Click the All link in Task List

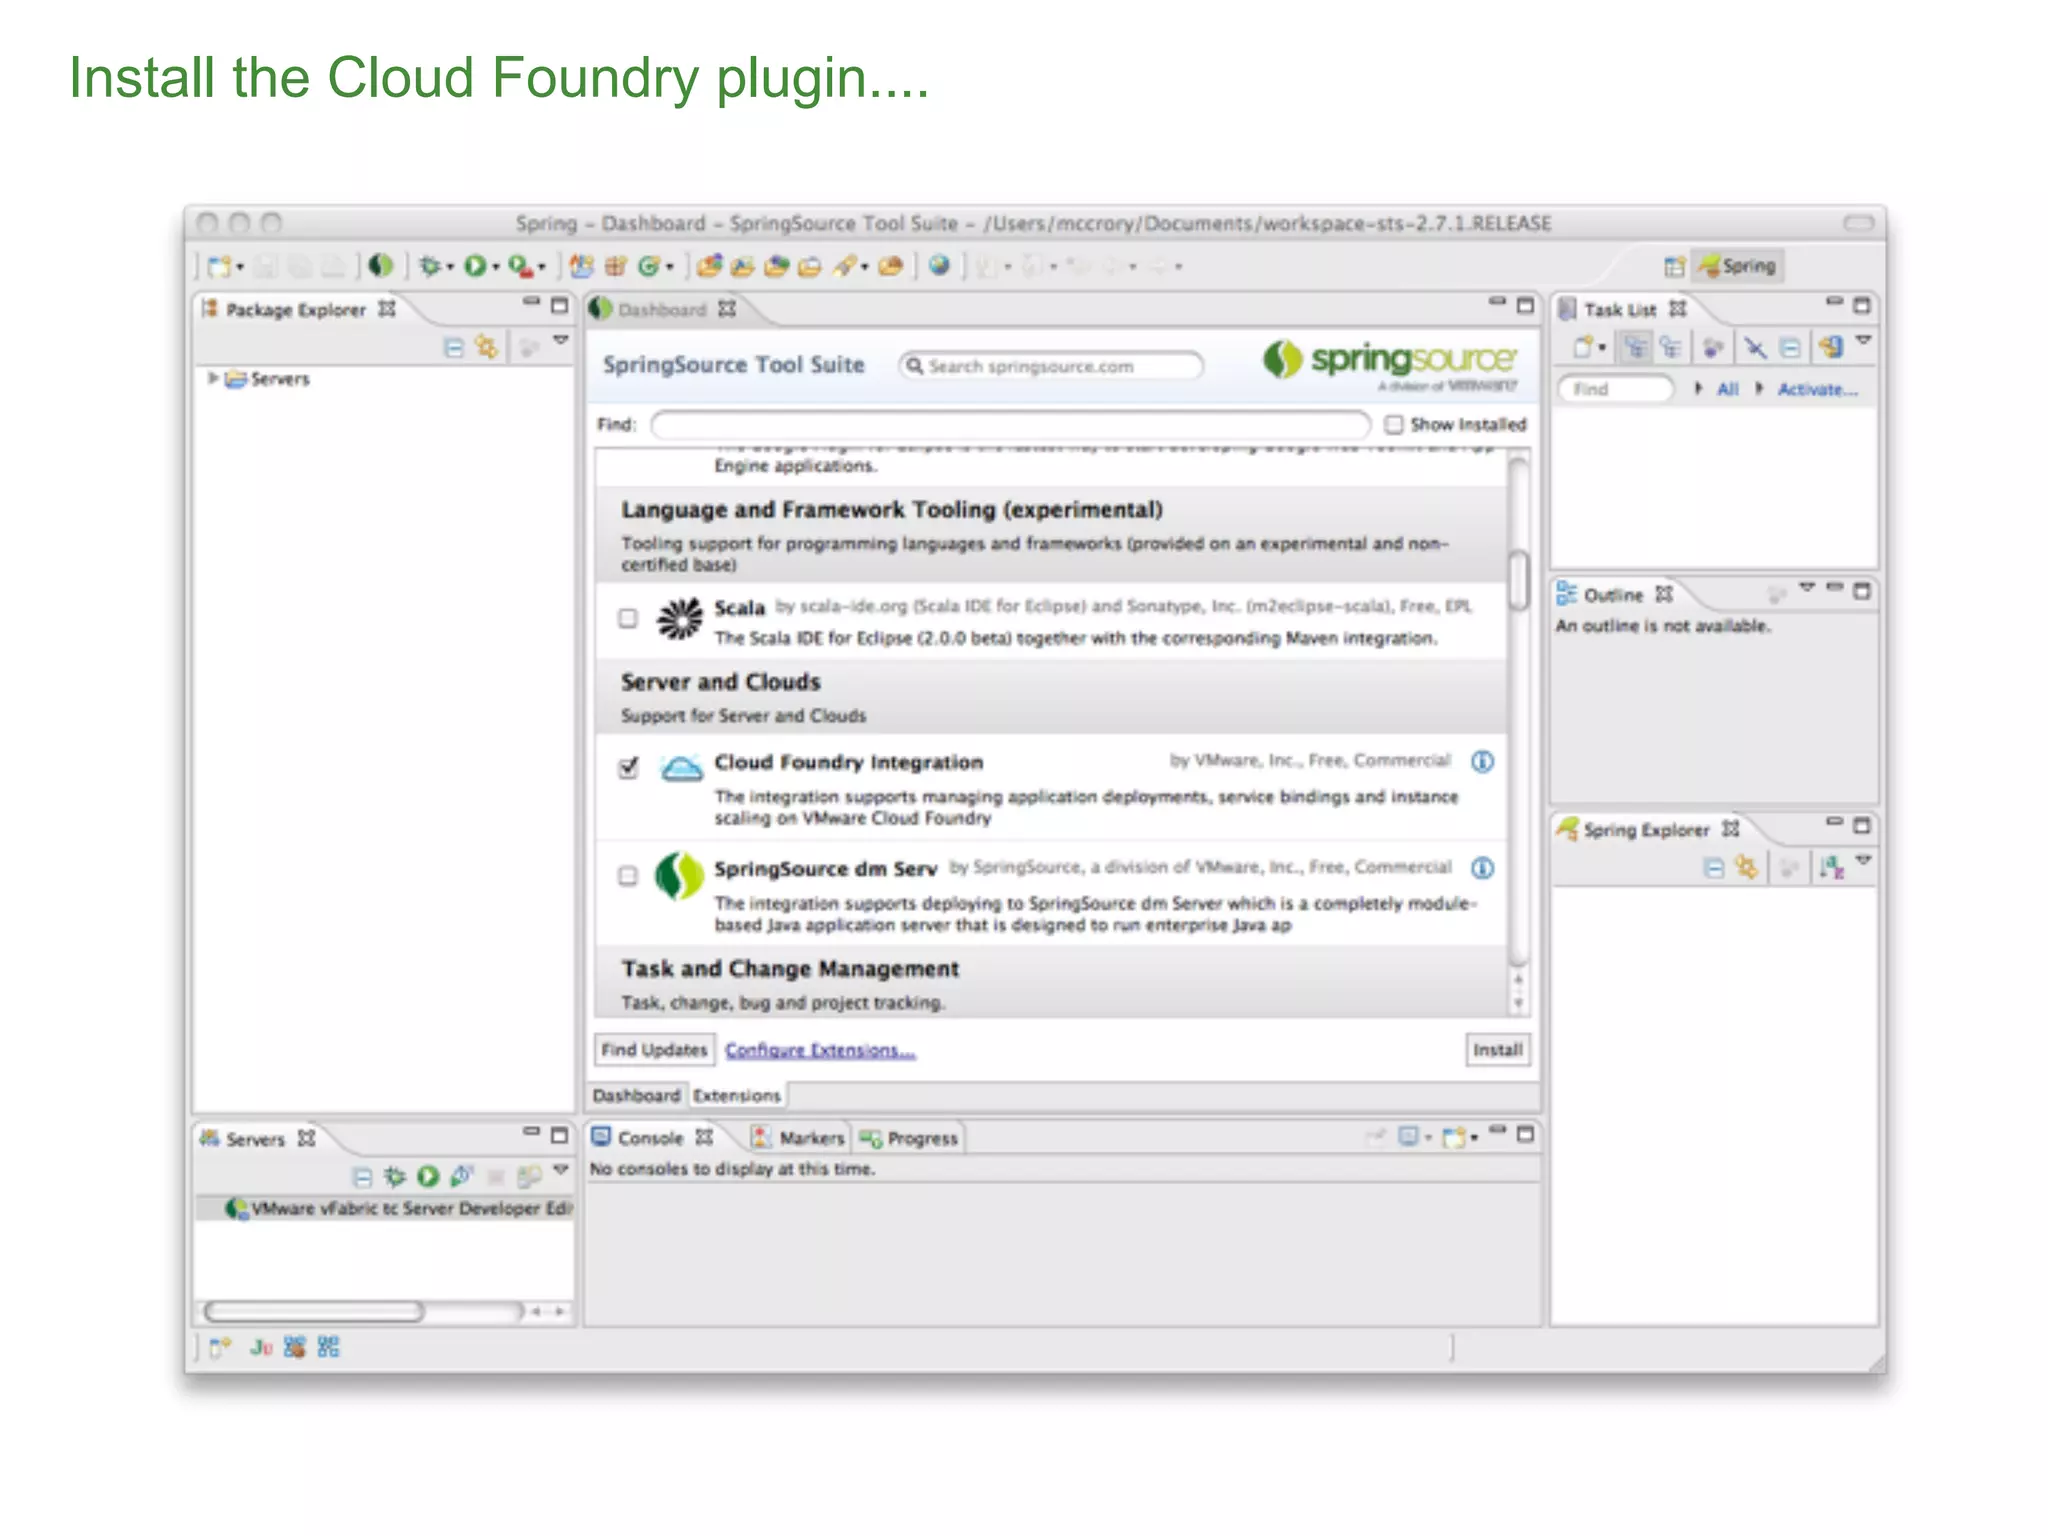click(1727, 389)
